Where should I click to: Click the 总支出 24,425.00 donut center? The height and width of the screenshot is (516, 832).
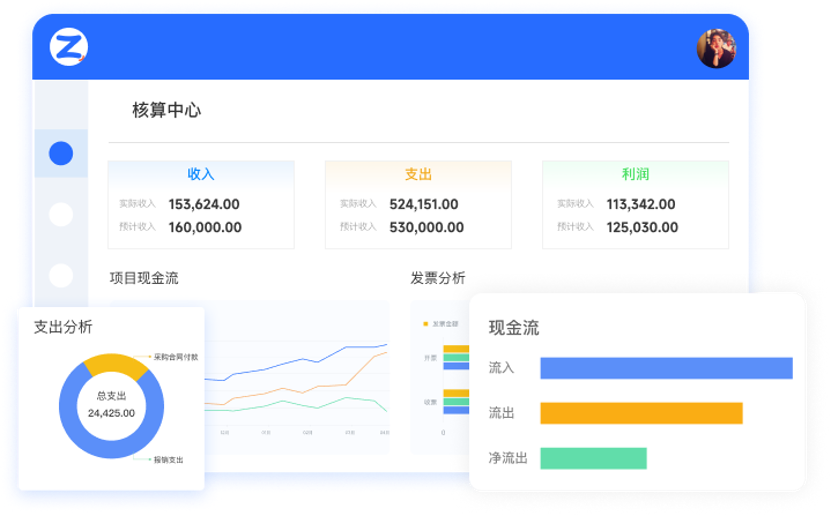pos(111,405)
